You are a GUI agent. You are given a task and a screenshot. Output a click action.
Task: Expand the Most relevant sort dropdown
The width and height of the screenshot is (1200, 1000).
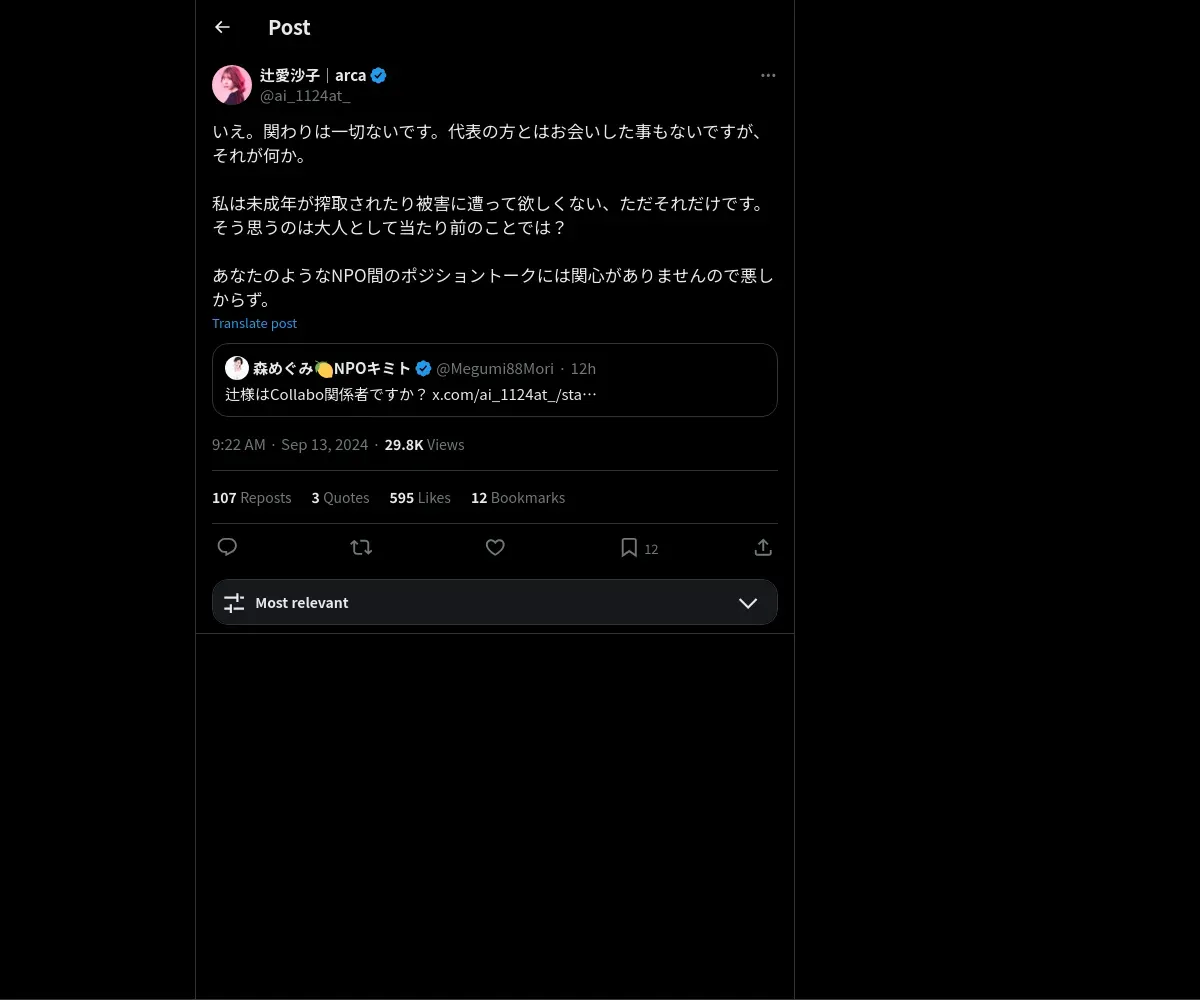[x=495, y=602]
